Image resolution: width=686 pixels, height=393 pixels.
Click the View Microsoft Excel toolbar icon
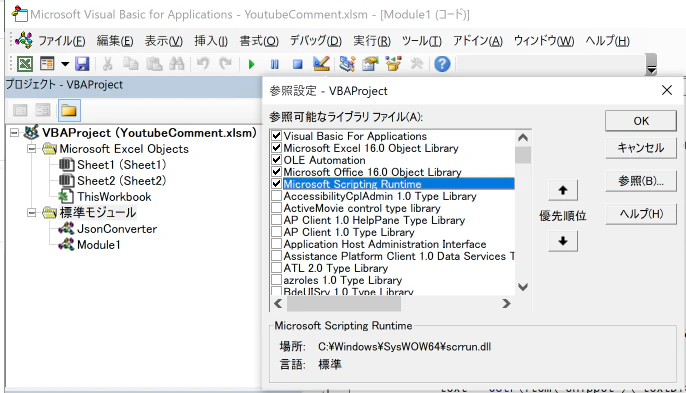(x=25, y=64)
